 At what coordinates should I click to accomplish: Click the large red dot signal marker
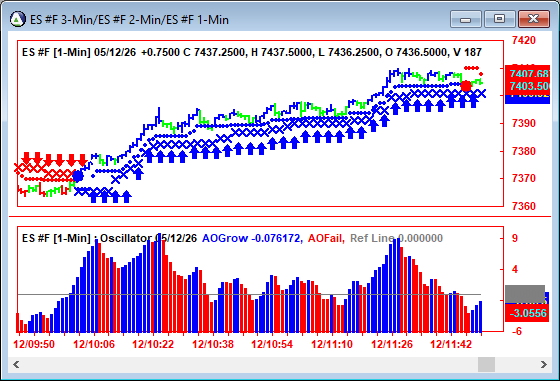pyautogui.click(x=466, y=86)
